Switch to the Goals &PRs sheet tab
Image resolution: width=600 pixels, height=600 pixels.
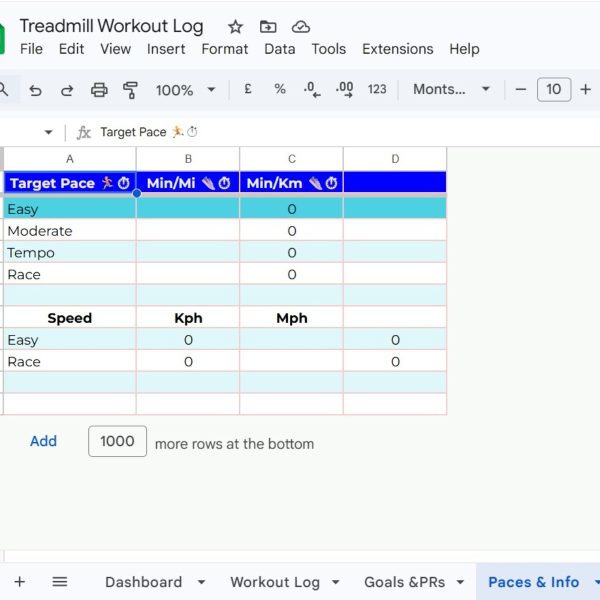(x=404, y=582)
